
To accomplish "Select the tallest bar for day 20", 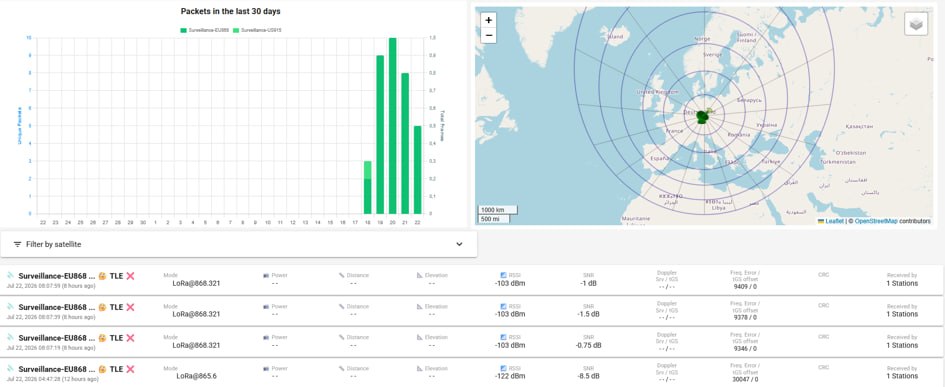I will [392, 125].
